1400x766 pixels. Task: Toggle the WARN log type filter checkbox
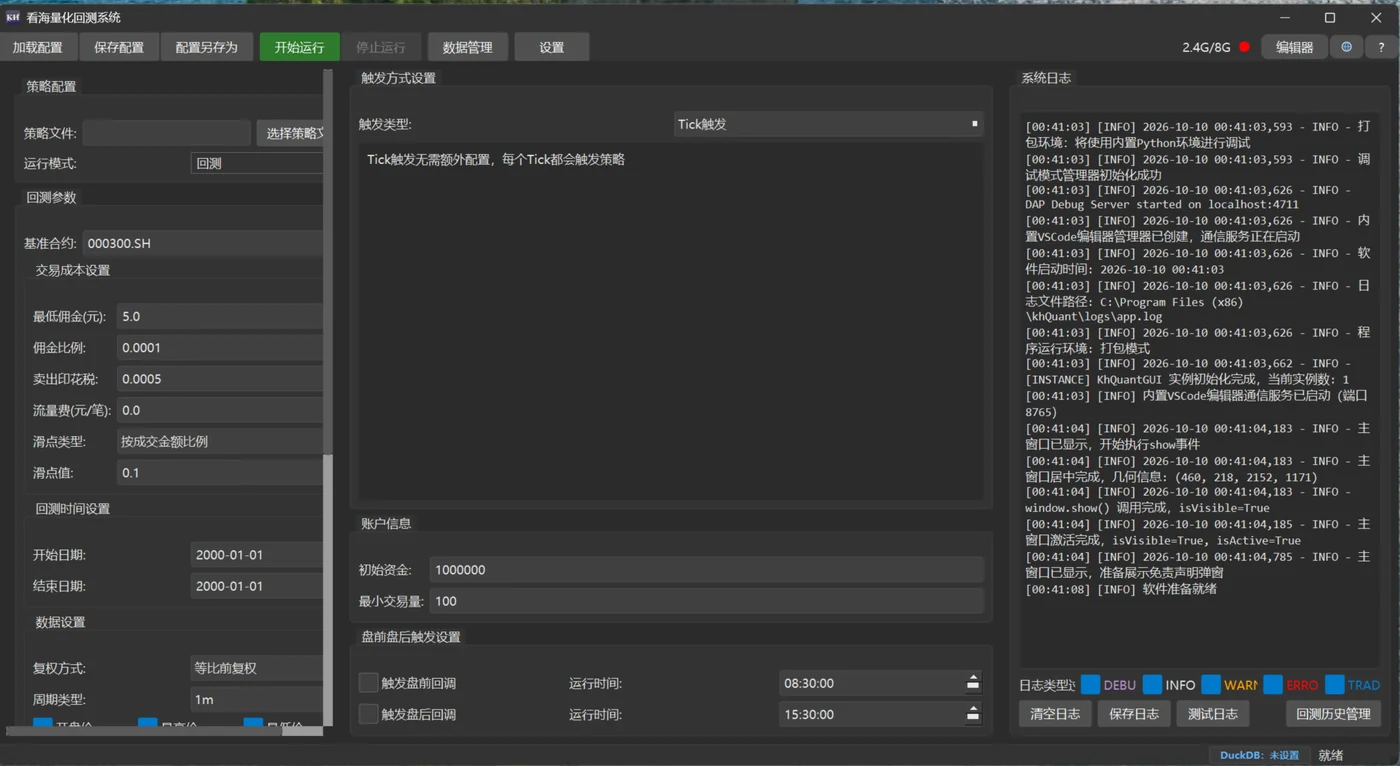pos(1211,685)
